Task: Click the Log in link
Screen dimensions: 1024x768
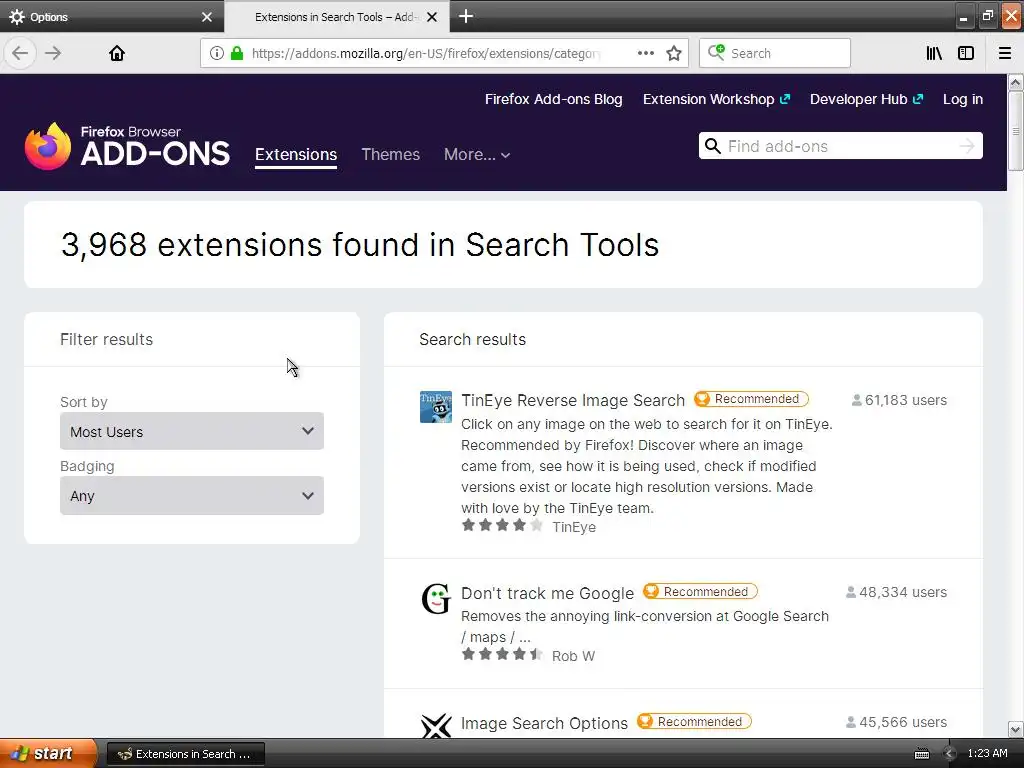Action: tap(962, 99)
